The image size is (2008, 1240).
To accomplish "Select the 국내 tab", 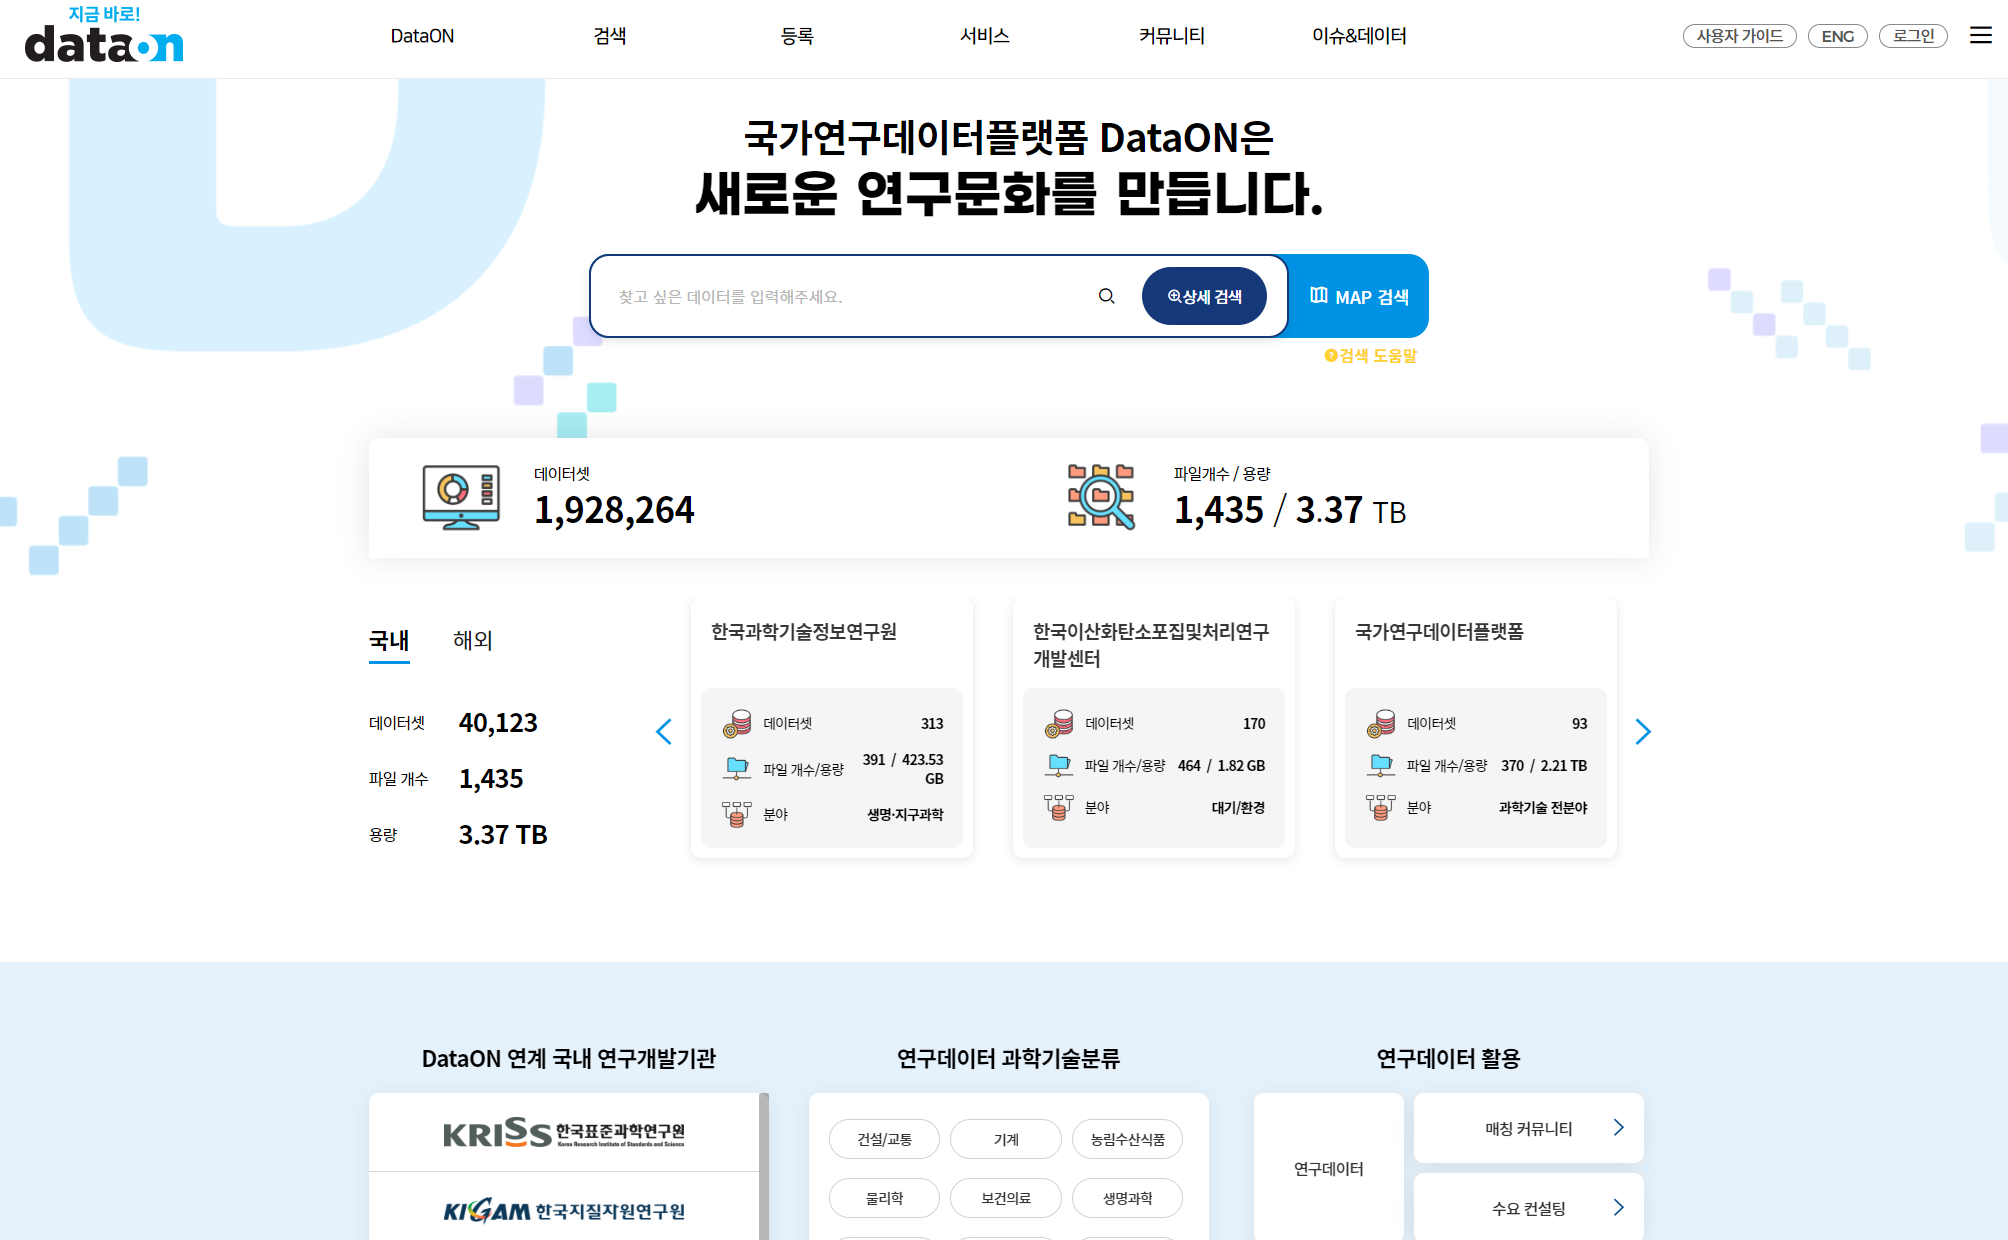I will pos(389,640).
